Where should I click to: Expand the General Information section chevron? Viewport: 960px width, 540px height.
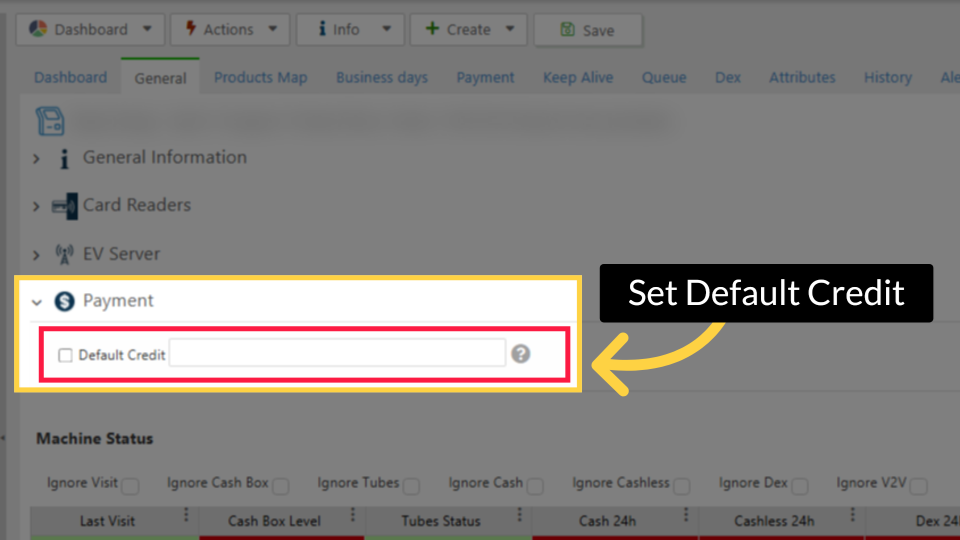[36, 159]
